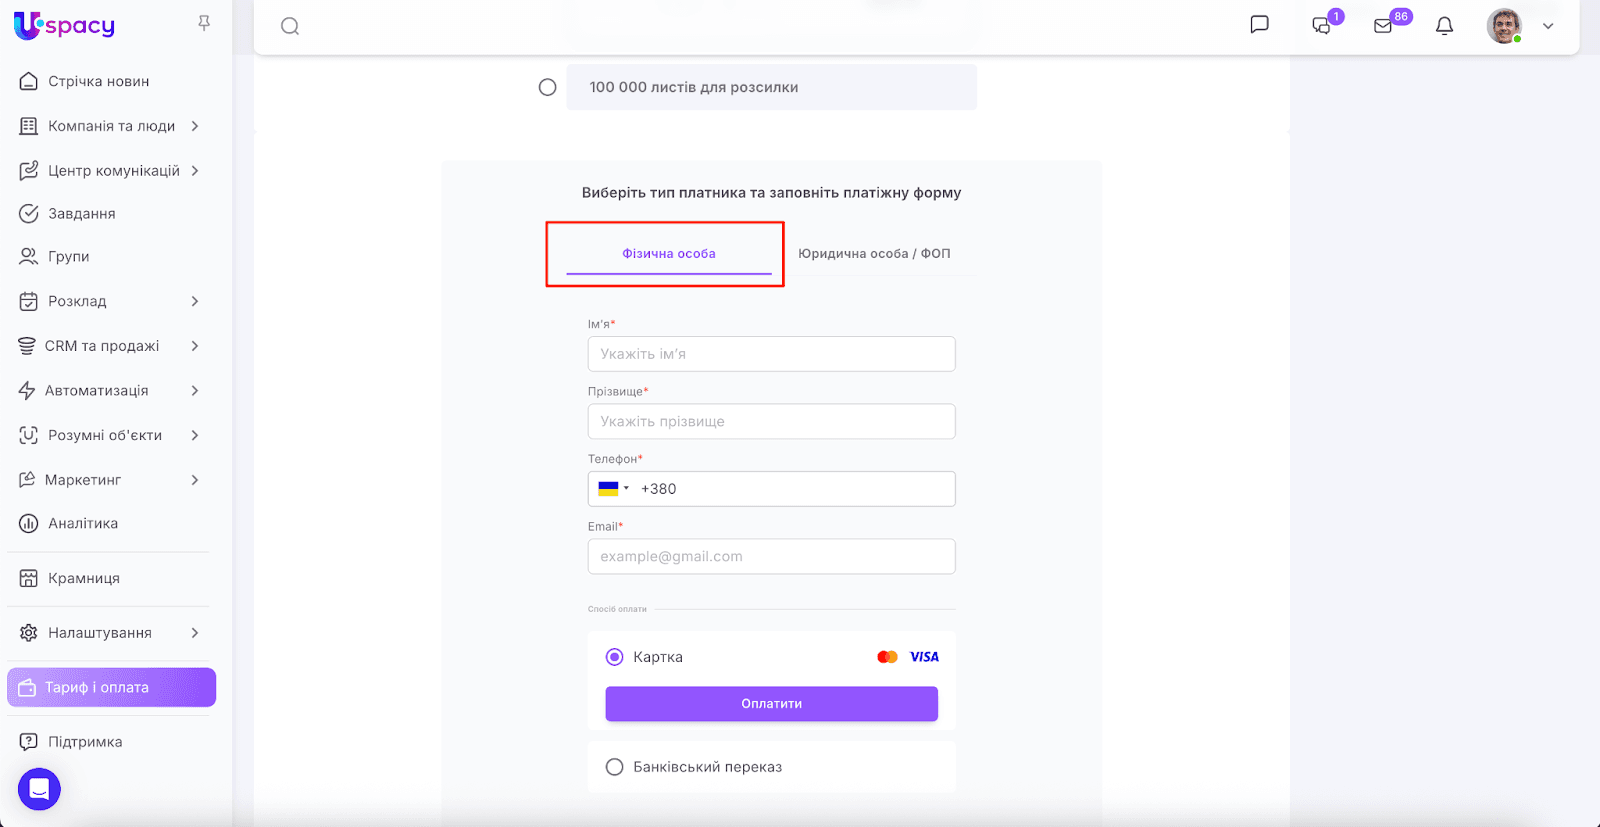Click the search magnifier icon

pyautogui.click(x=290, y=26)
